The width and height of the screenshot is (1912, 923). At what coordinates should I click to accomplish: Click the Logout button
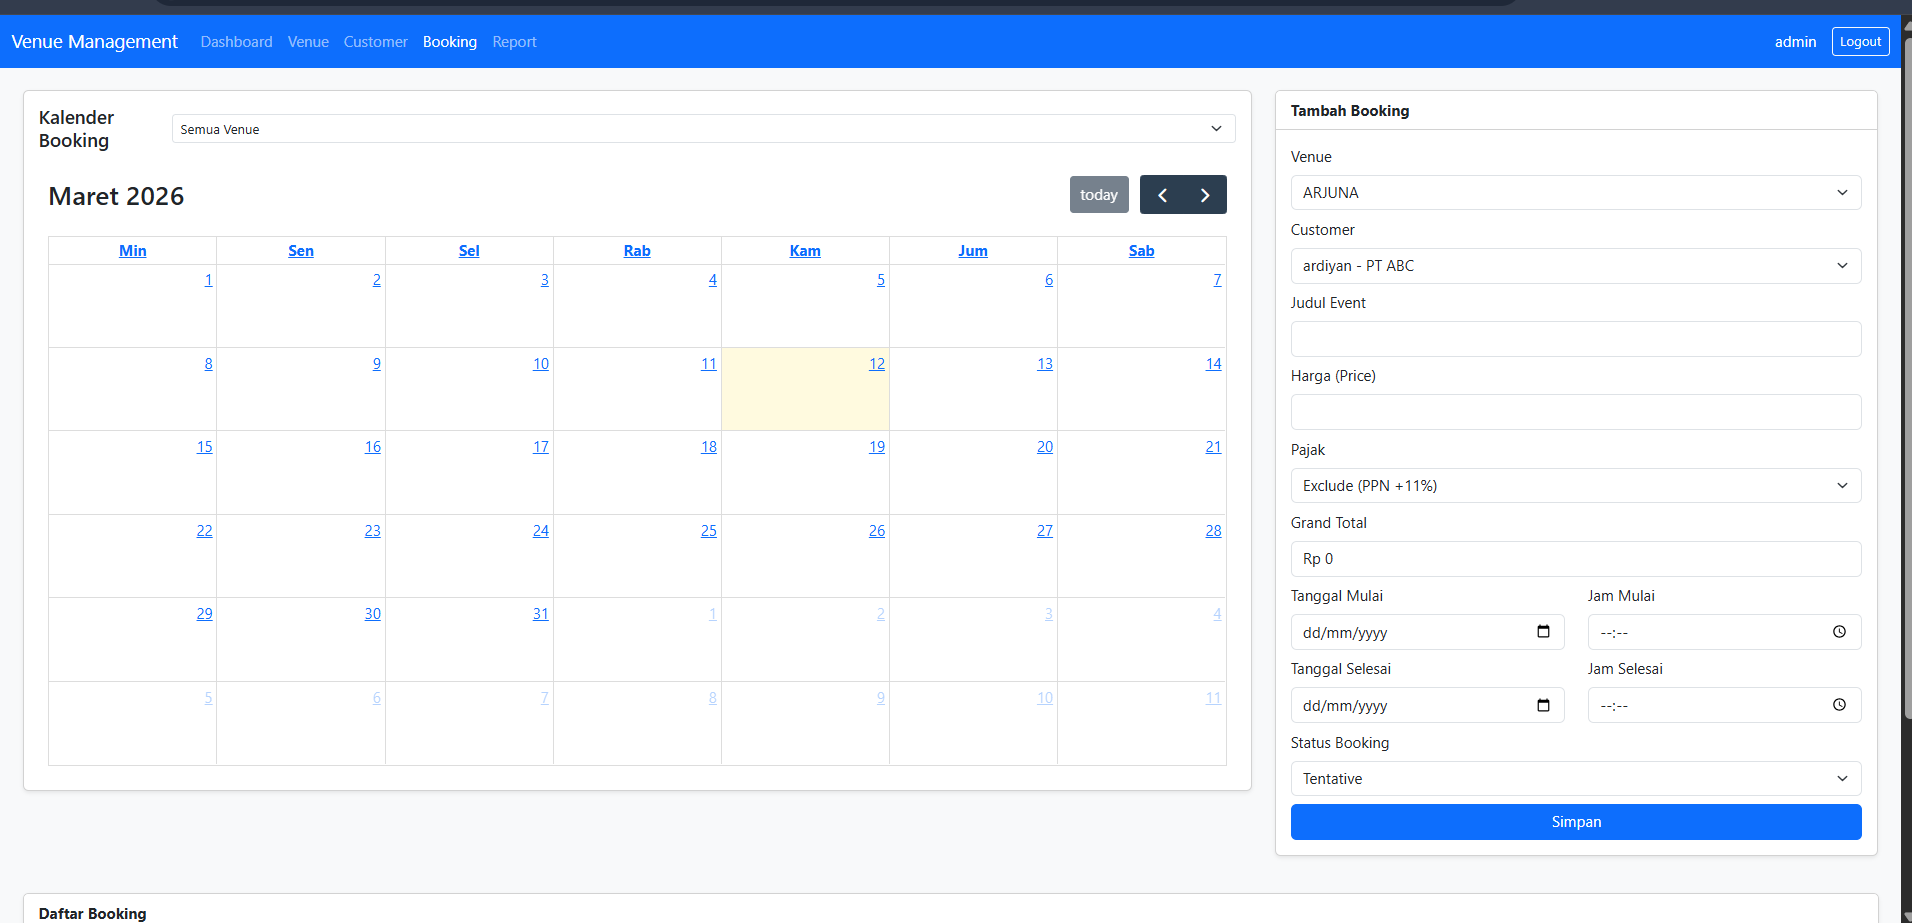(1860, 42)
